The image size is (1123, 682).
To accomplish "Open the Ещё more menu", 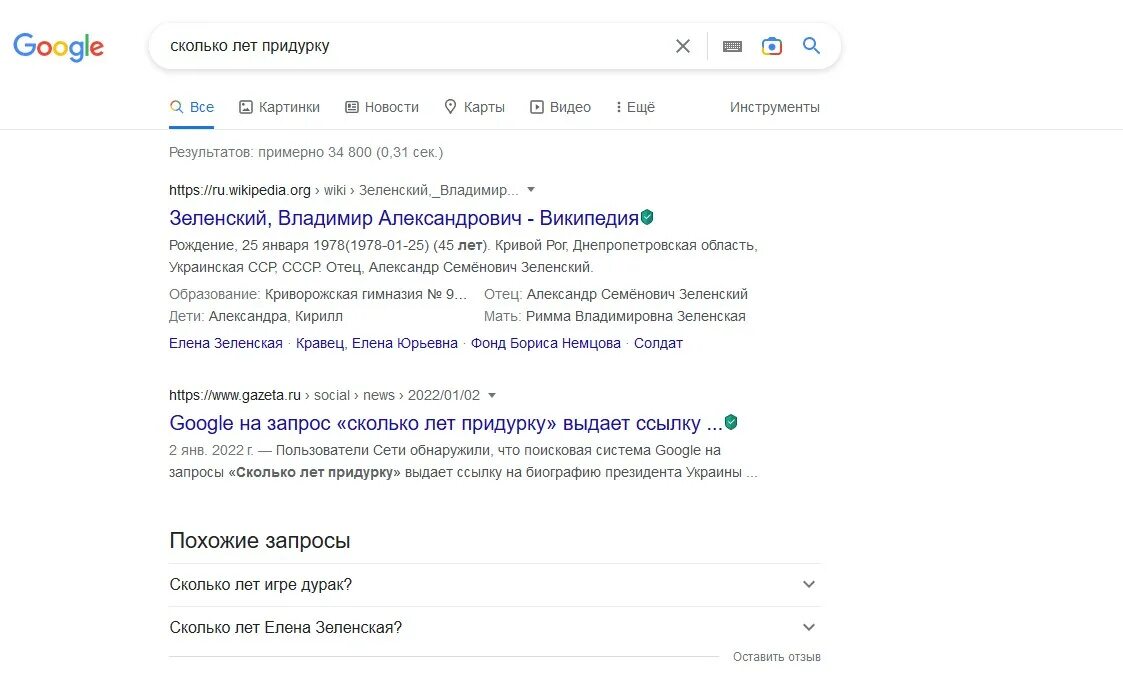I will (635, 107).
